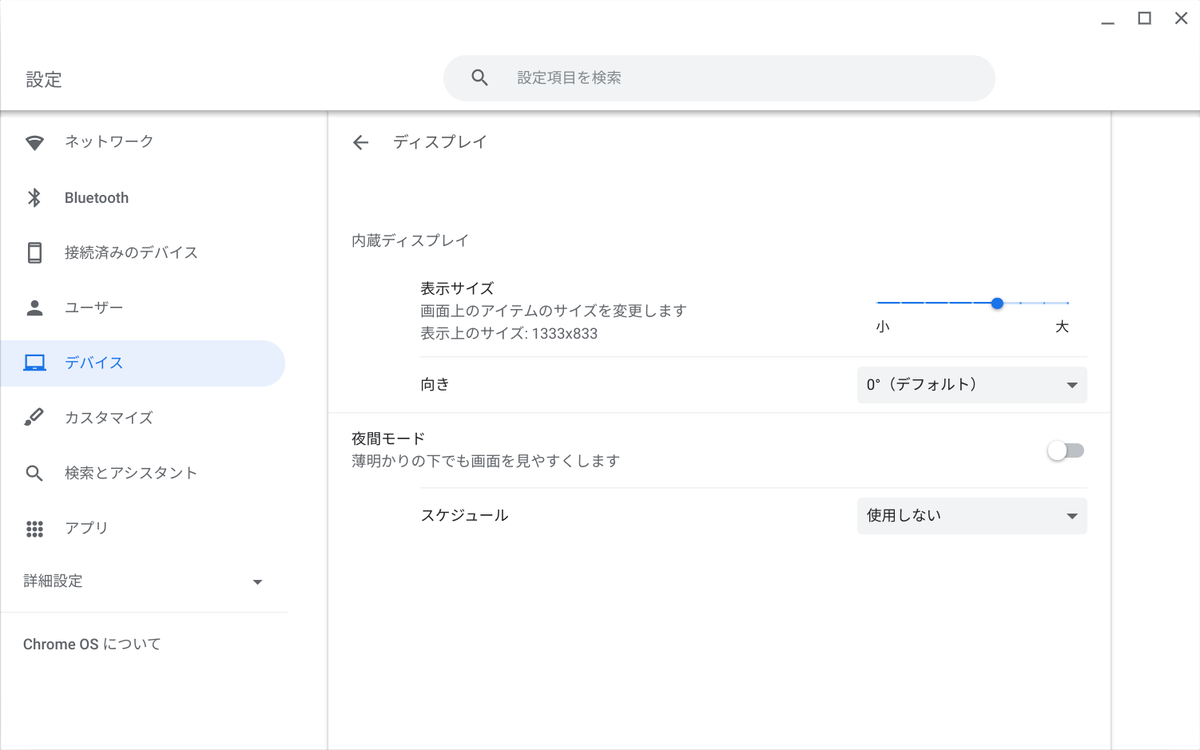Screen dimensions: 1200x750
Task: Click the customize paintbrush icon
Action: coord(35,418)
